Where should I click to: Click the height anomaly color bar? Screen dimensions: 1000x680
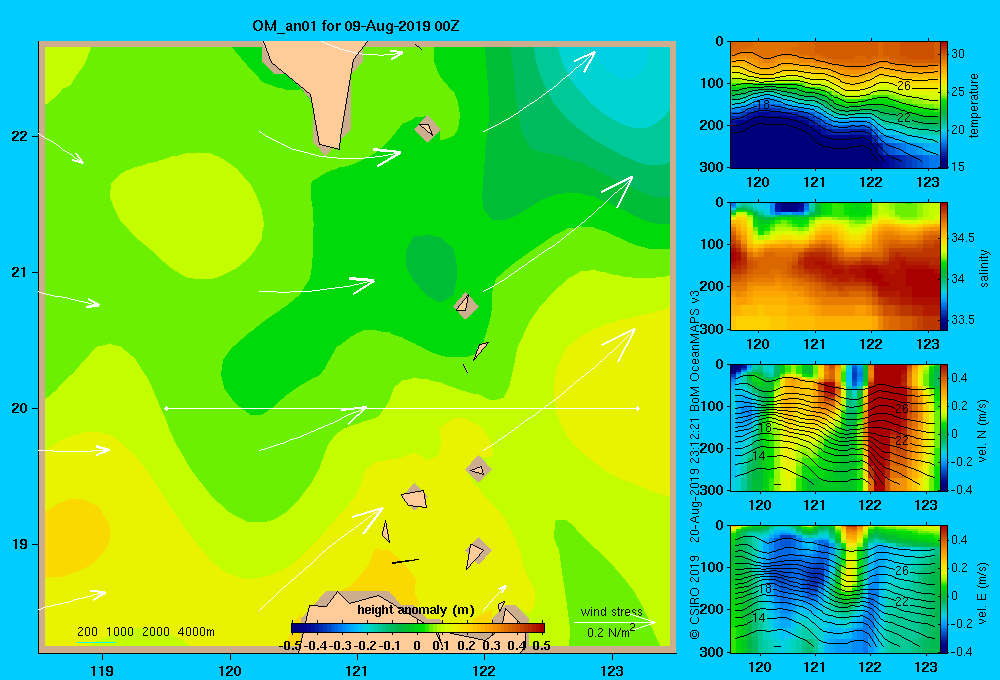coord(418,628)
